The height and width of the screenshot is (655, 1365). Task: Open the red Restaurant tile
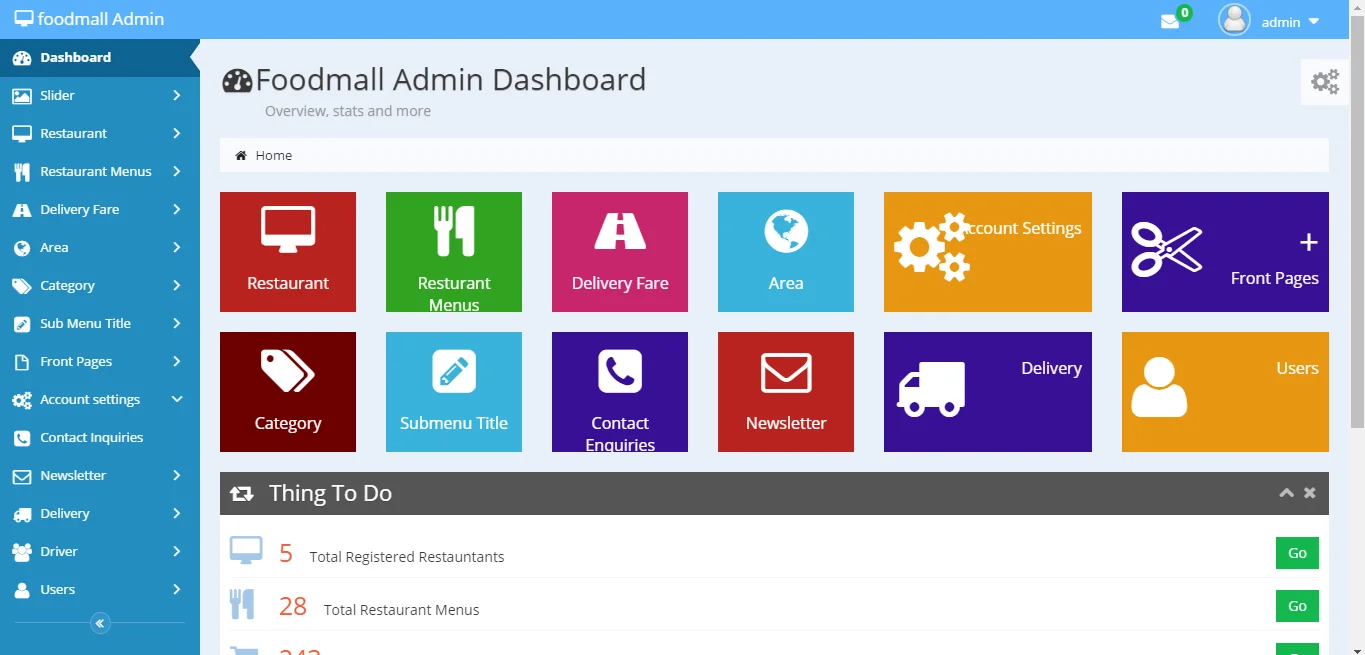pyautogui.click(x=288, y=252)
